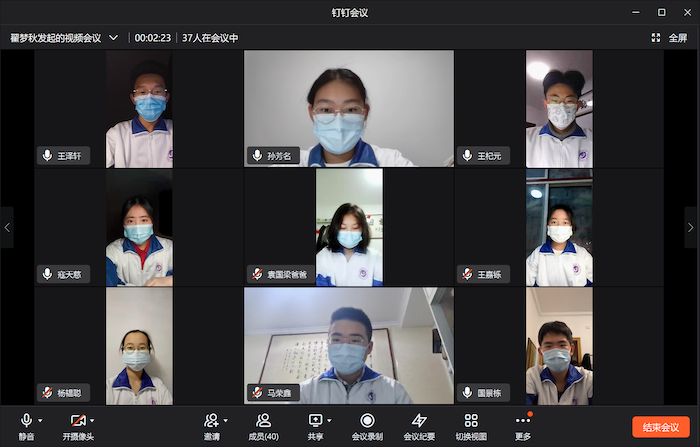Click the 共享 screen share icon

(315, 422)
